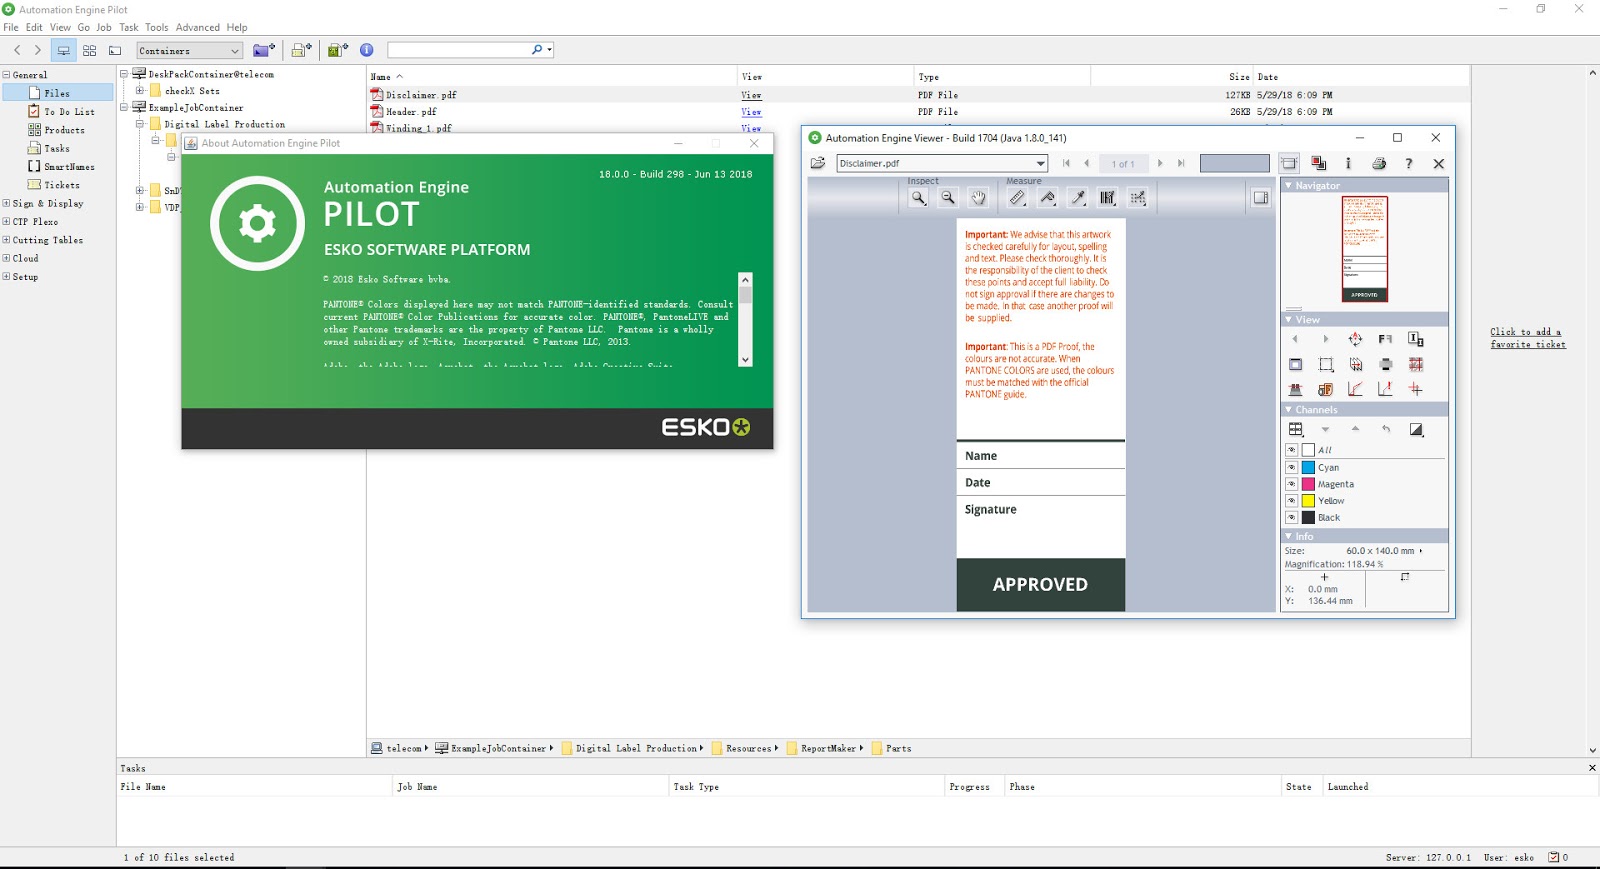Click the new folder icon in Pilot toolbar
This screenshot has width=1600, height=869.
pyautogui.click(x=264, y=50)
